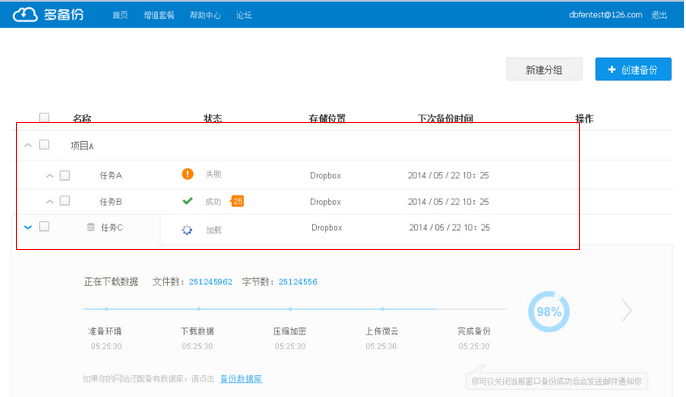Click next backup time of 任务A
This screenshot has height=397, width=686.
[x=448, y=176]
